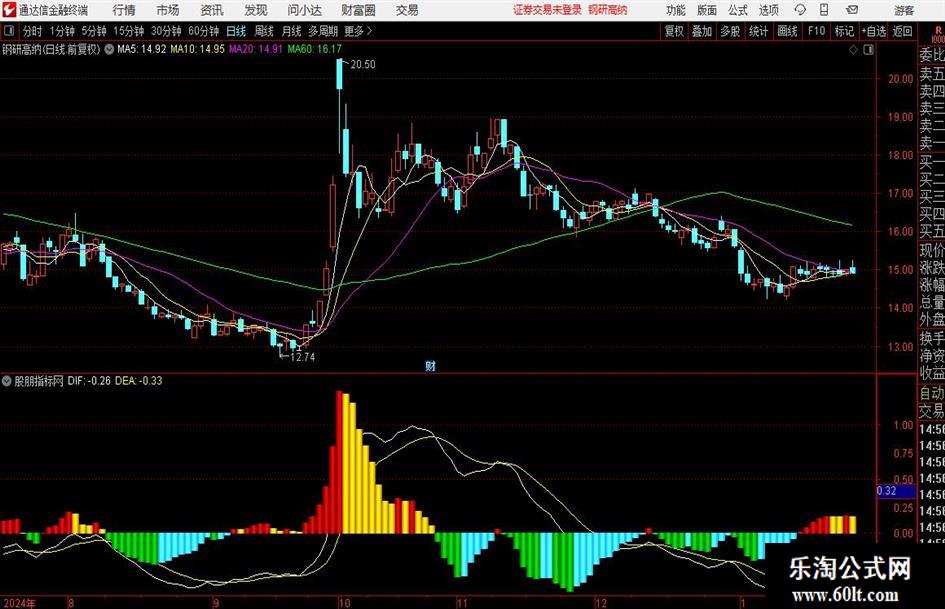Screen dimensions: 945x609
Task: Click the DEA: -0.33 value
Action: point(139,381)
